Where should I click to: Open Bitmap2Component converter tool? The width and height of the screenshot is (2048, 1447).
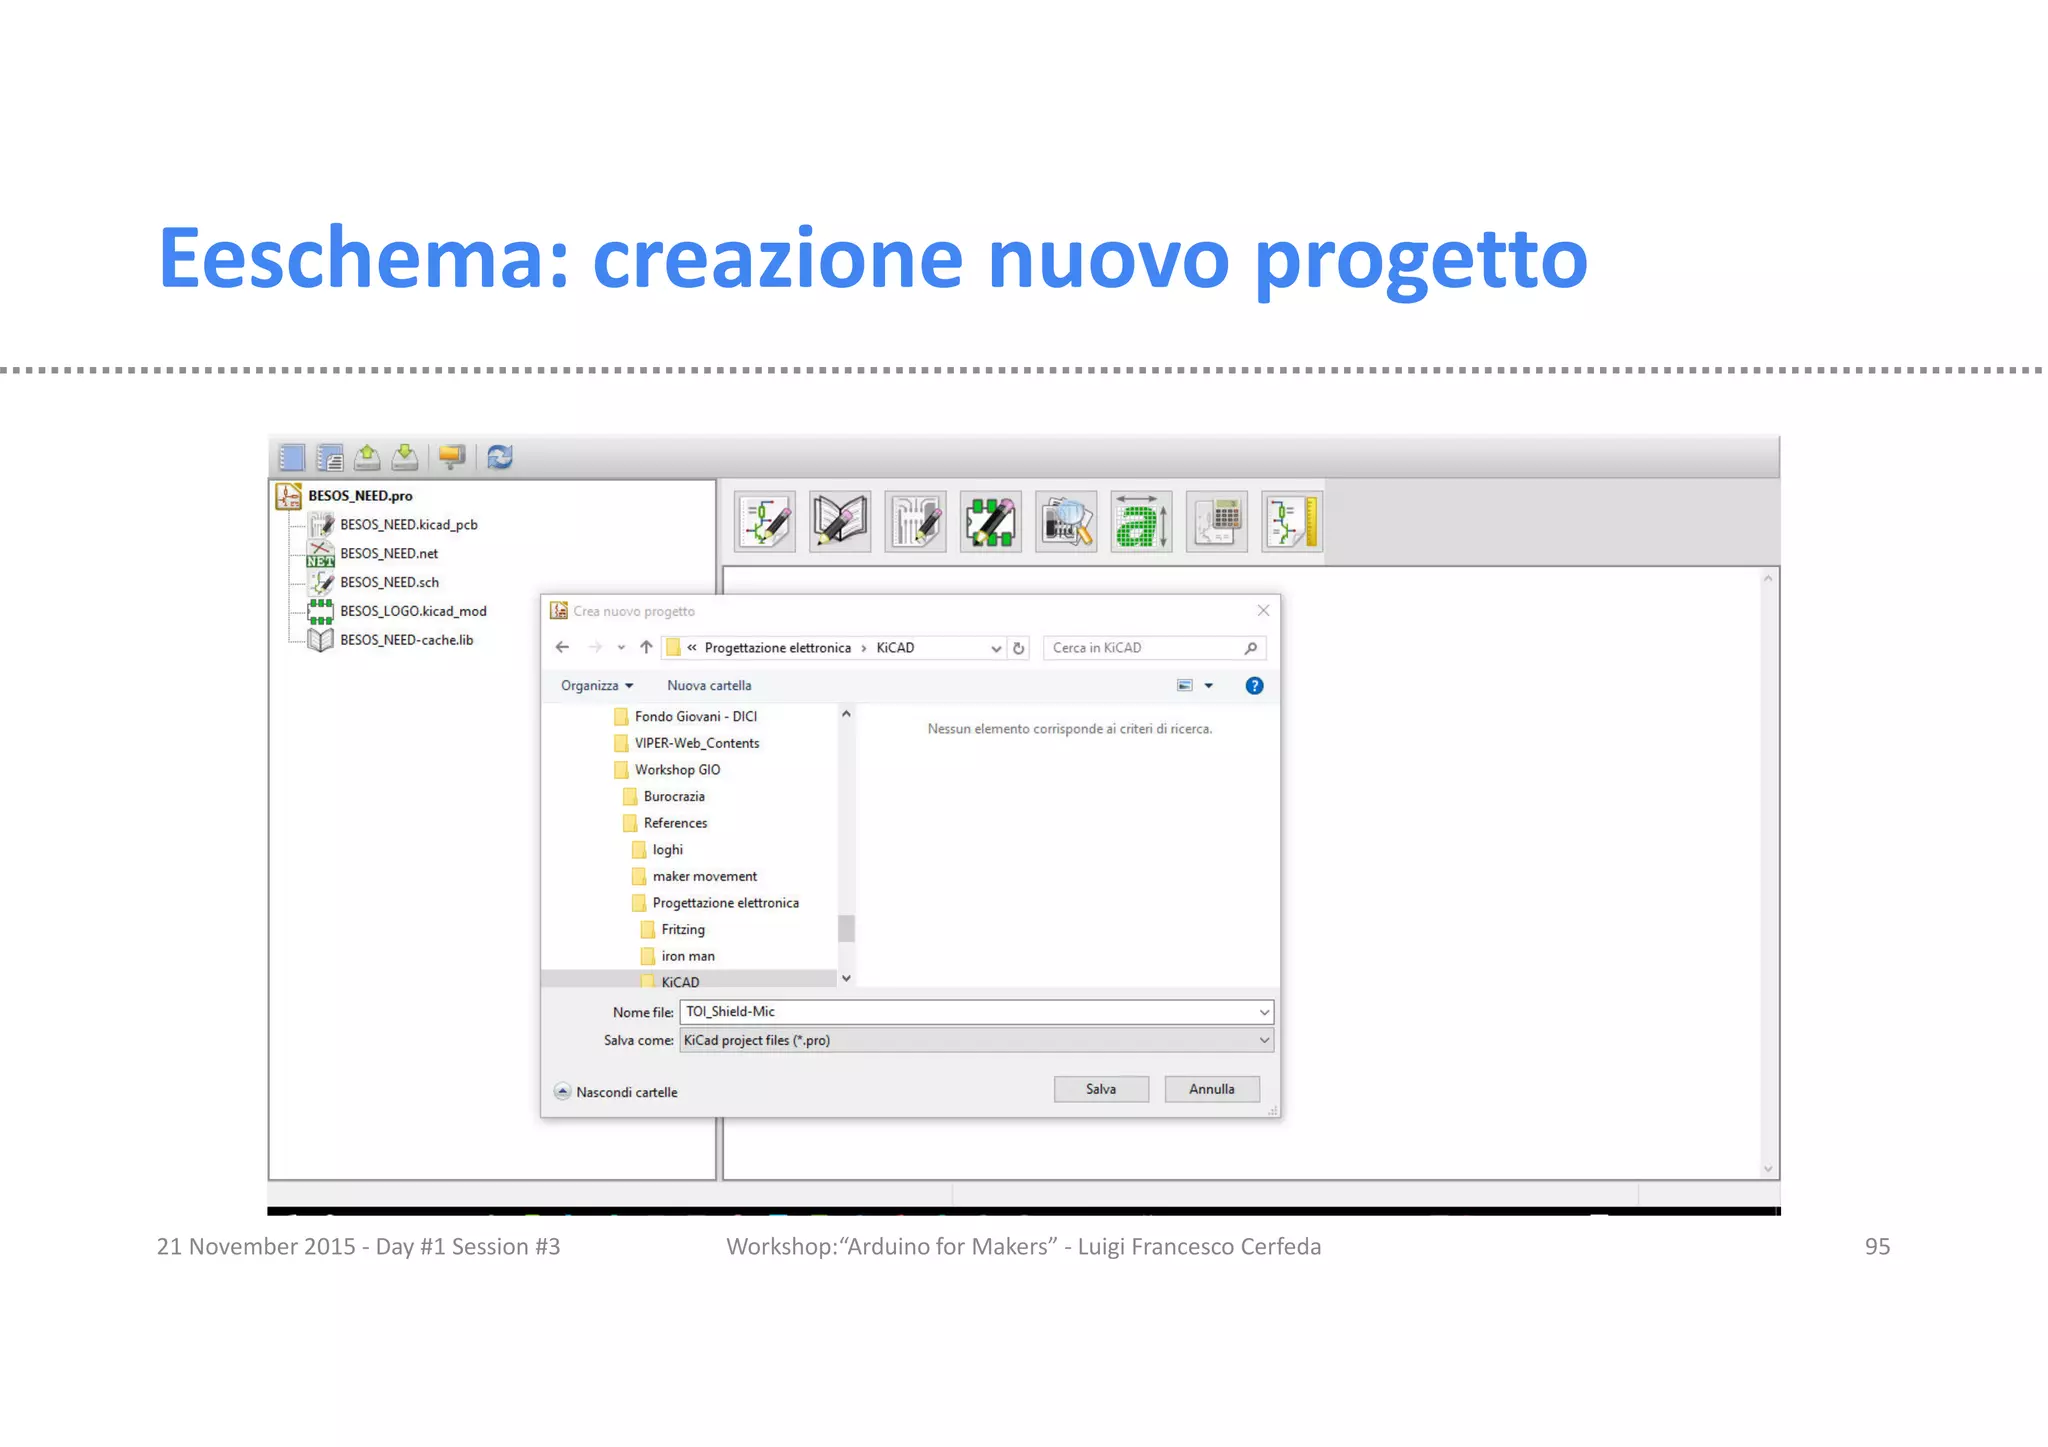coord(1141,521)
